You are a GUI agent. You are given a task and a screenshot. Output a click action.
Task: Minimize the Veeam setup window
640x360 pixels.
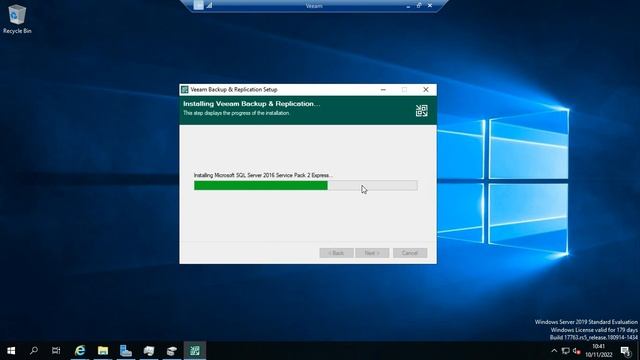click(x=383, y=89)
